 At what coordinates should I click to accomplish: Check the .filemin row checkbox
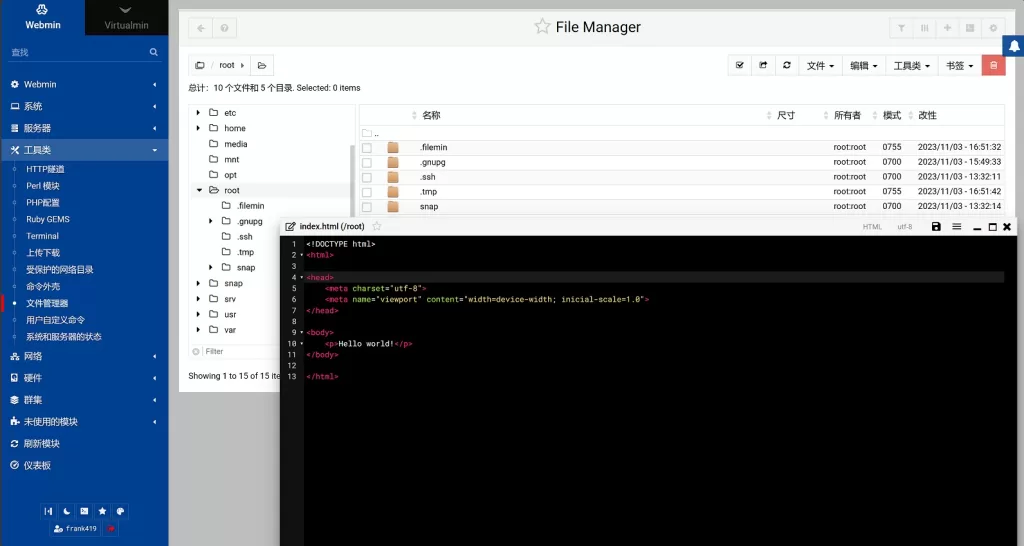[367, 148]
